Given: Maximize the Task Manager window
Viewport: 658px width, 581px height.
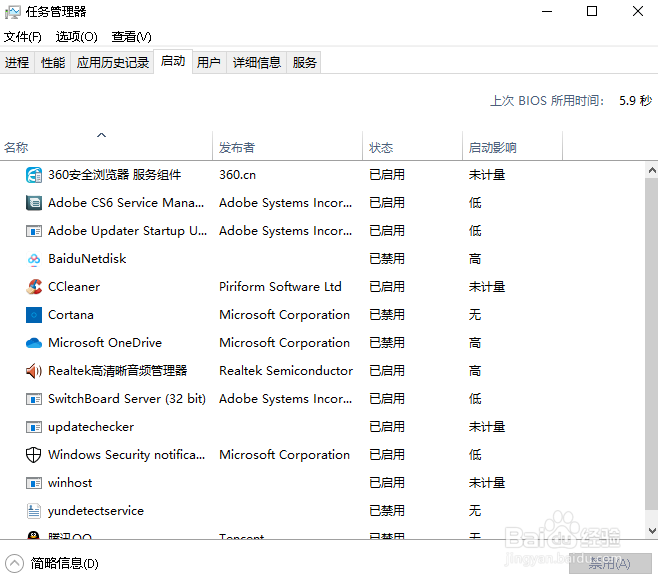Looking at the screenshot, I should [592, 11].
